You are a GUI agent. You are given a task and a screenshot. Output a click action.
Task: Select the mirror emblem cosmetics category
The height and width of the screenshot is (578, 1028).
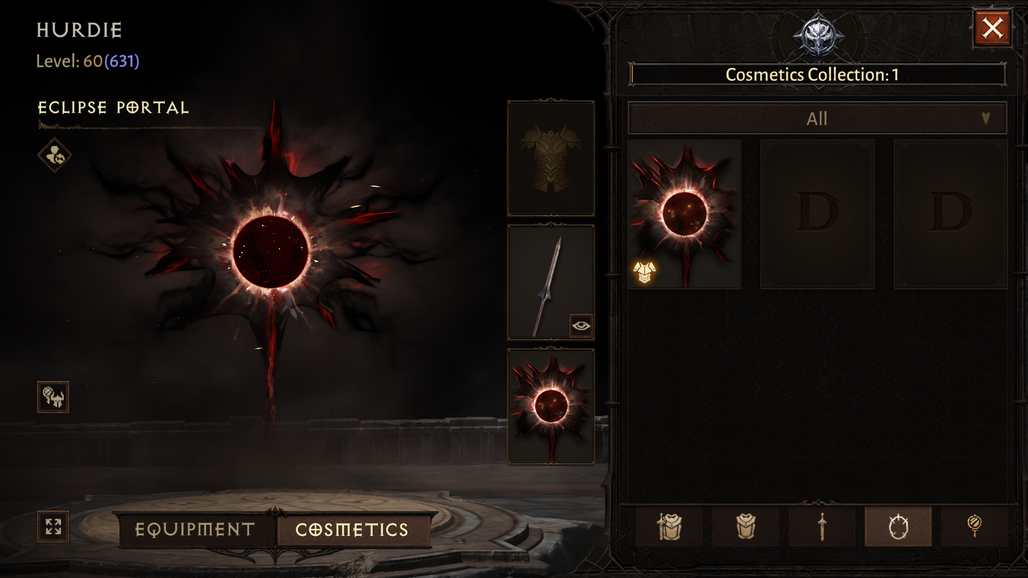point(974,526)
